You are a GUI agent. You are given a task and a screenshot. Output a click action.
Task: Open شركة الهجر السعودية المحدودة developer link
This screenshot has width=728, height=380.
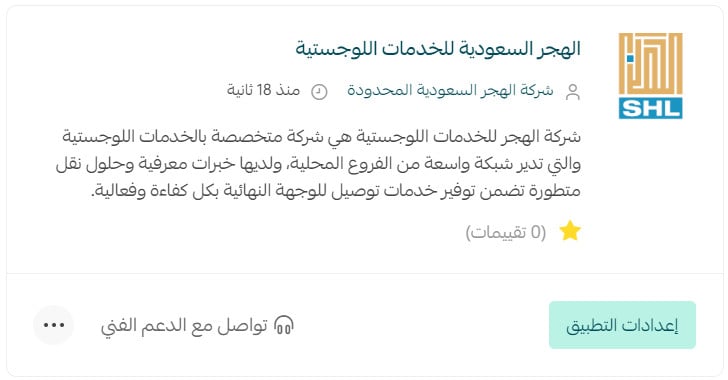450,90
